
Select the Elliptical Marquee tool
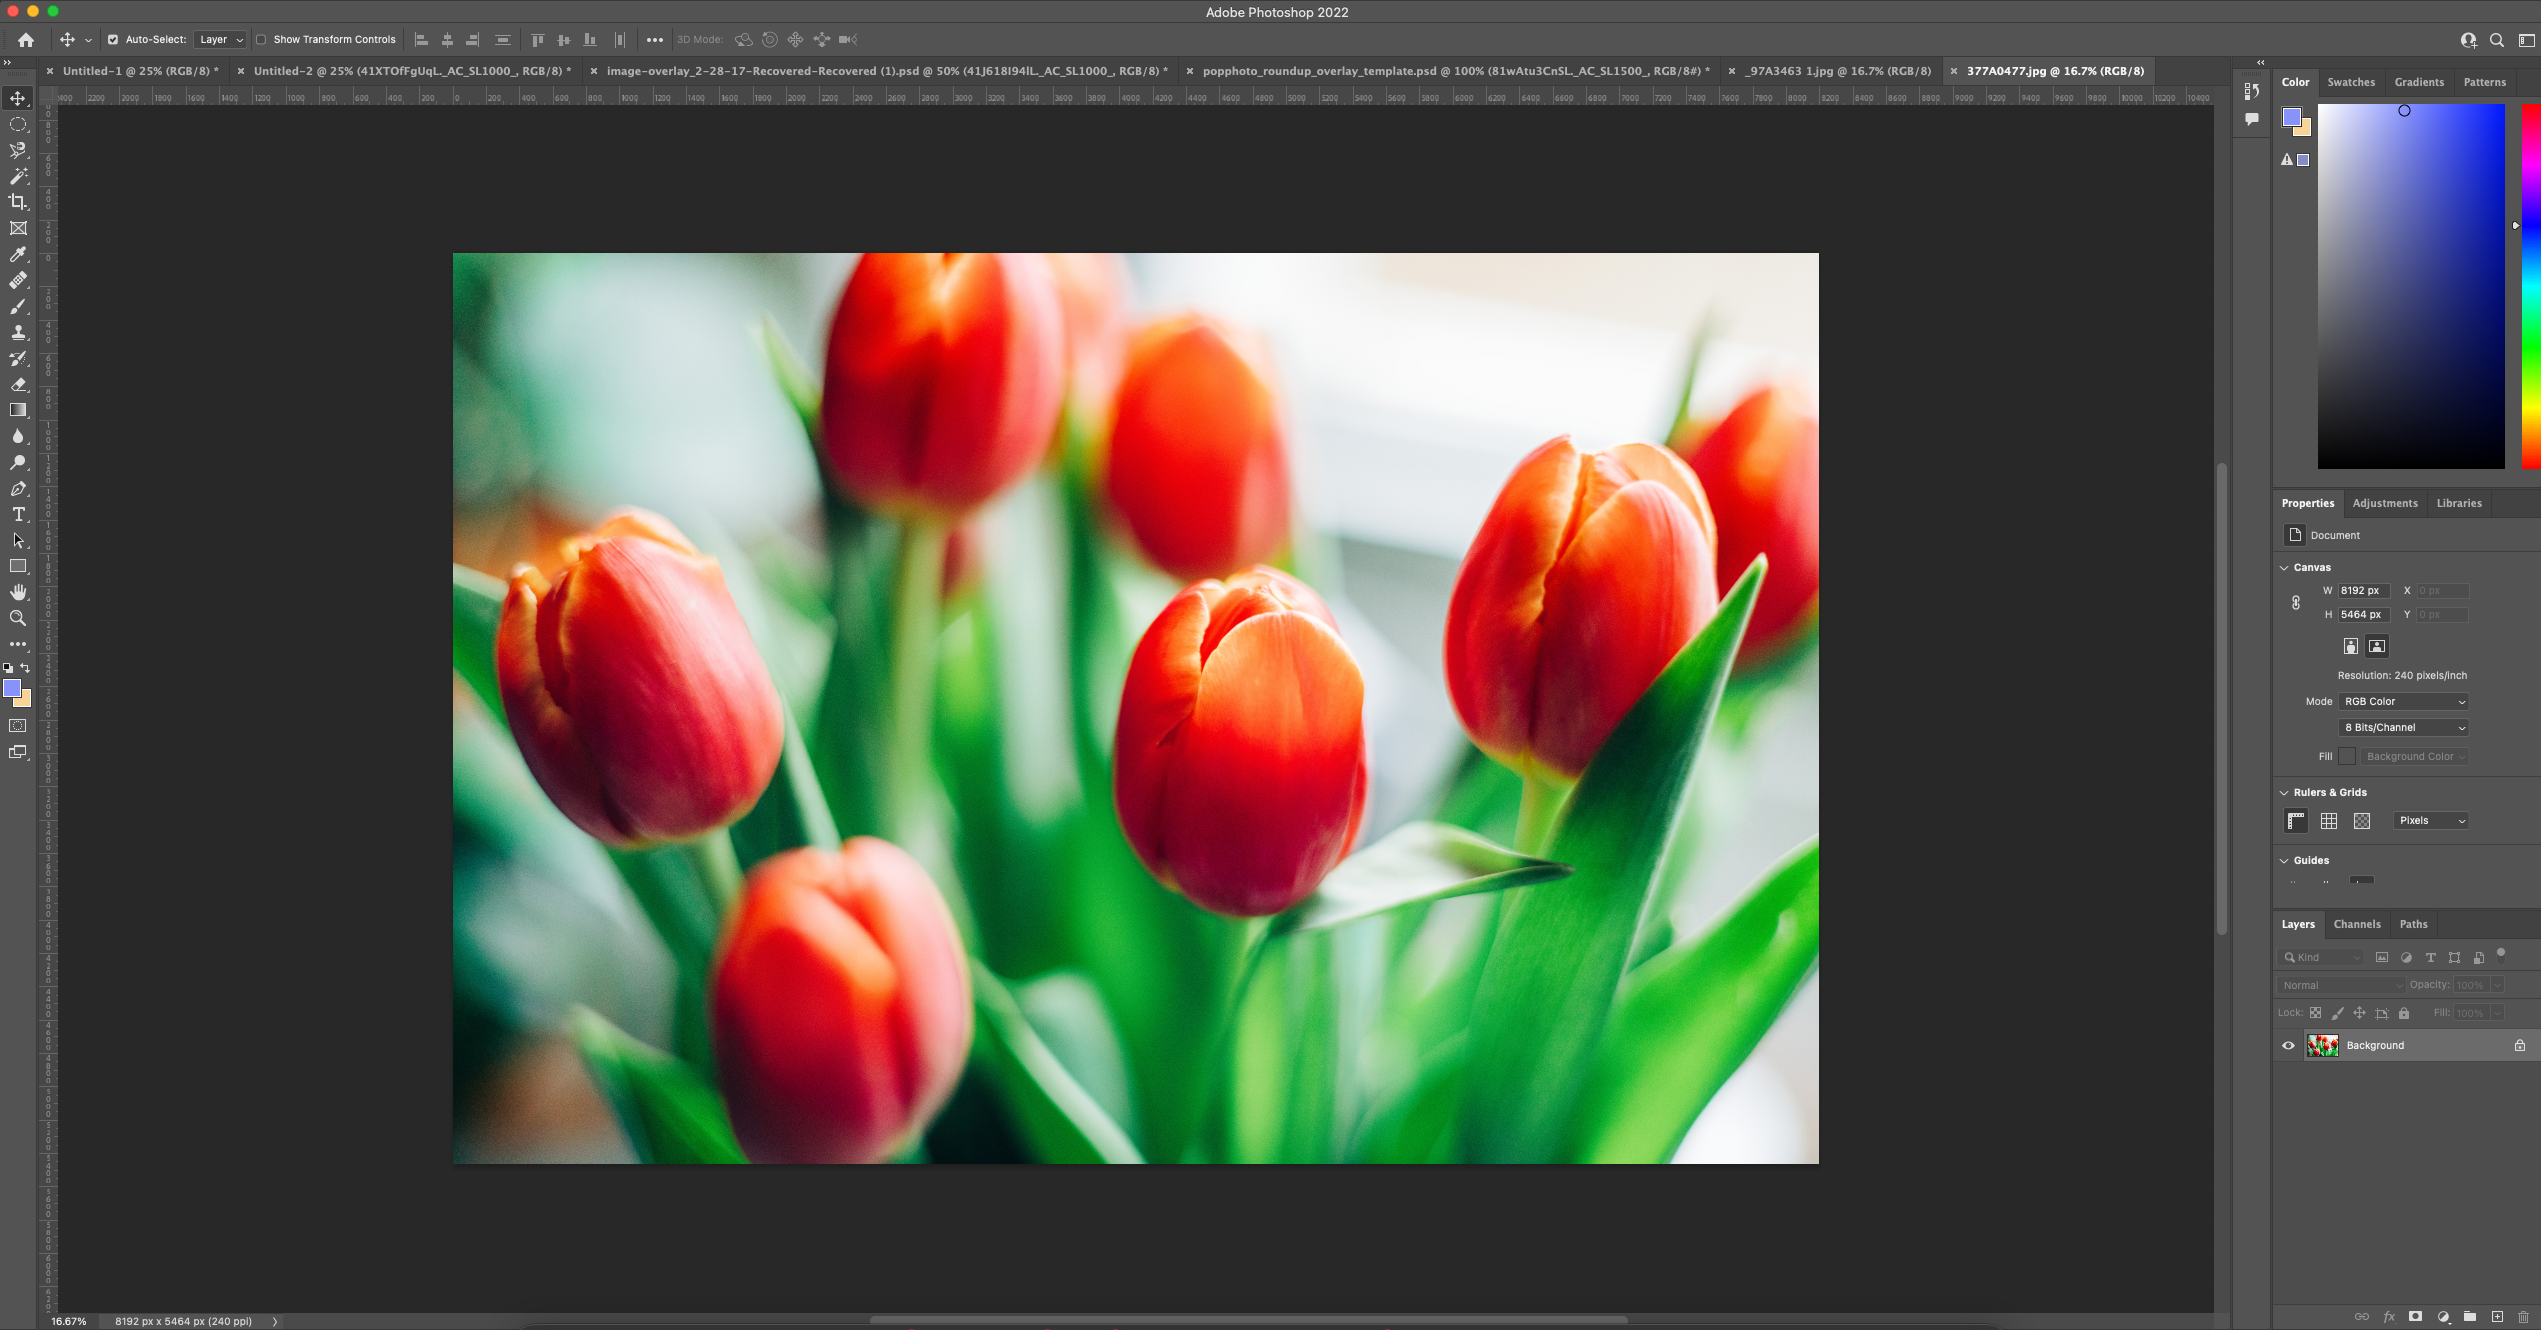(x=18, y=124)
